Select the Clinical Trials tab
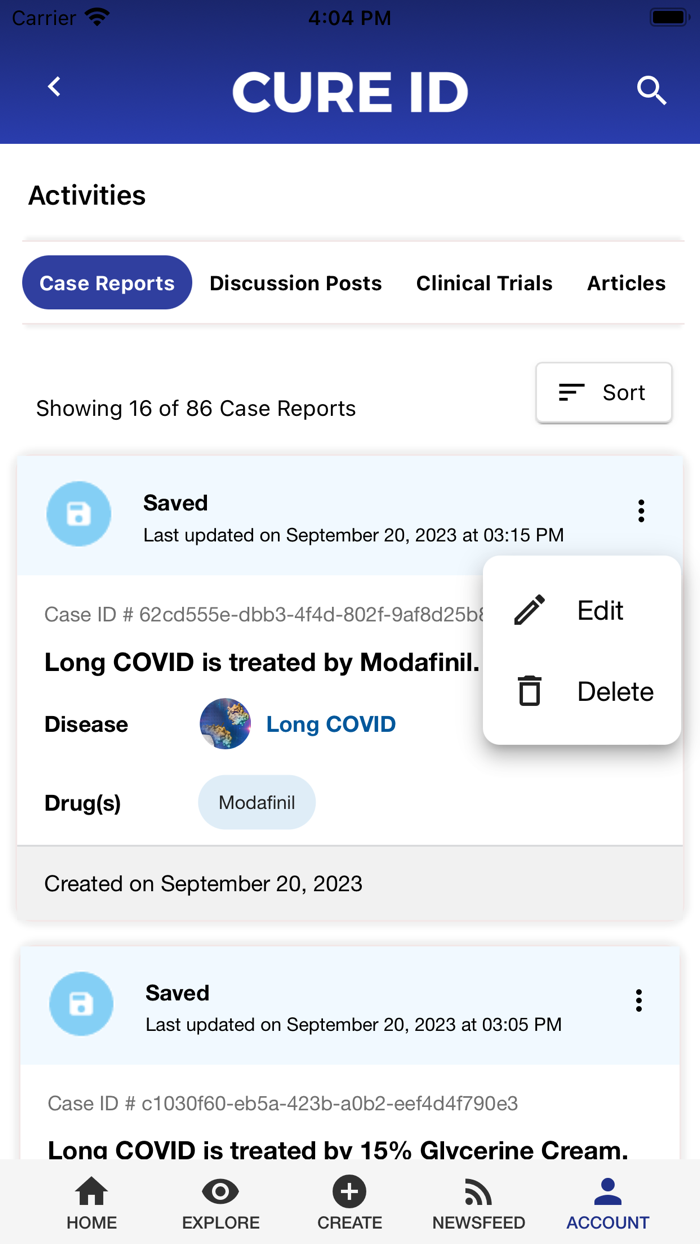The height and width of the screenshot is (1244, 700). [484, 283]
